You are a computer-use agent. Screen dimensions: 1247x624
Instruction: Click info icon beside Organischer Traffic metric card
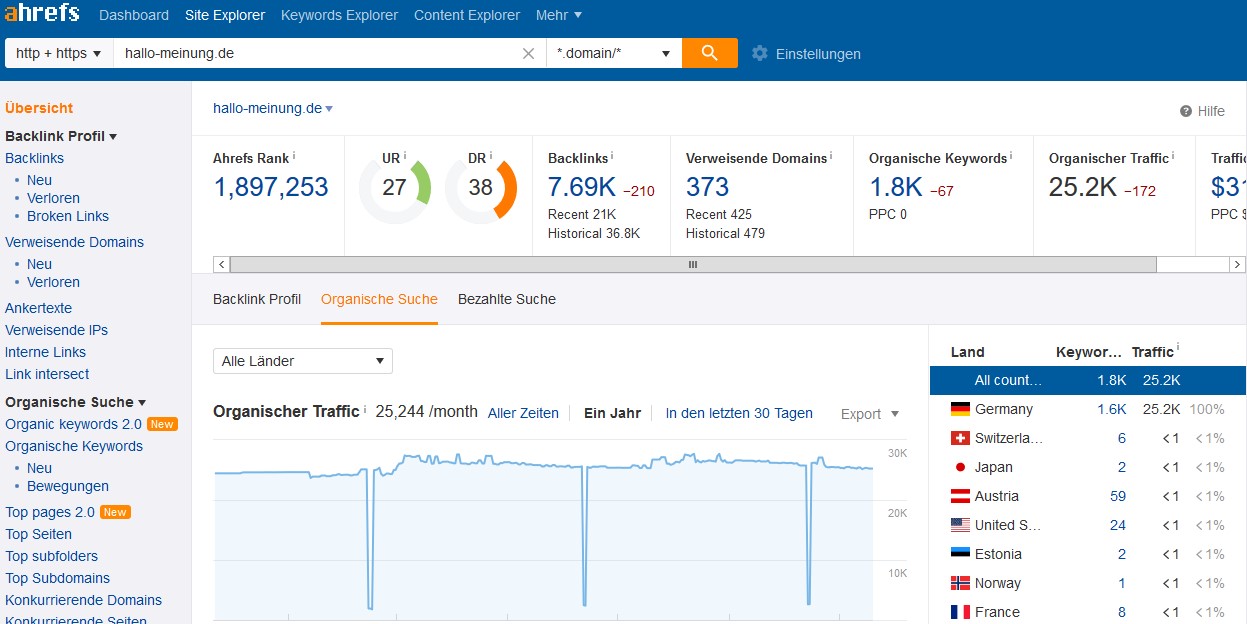pos(1173,156)
